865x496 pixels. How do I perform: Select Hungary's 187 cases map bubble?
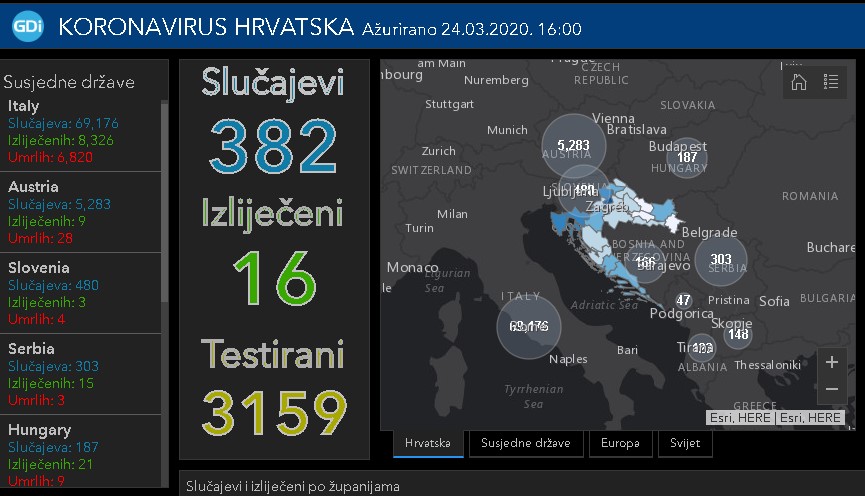687,157
